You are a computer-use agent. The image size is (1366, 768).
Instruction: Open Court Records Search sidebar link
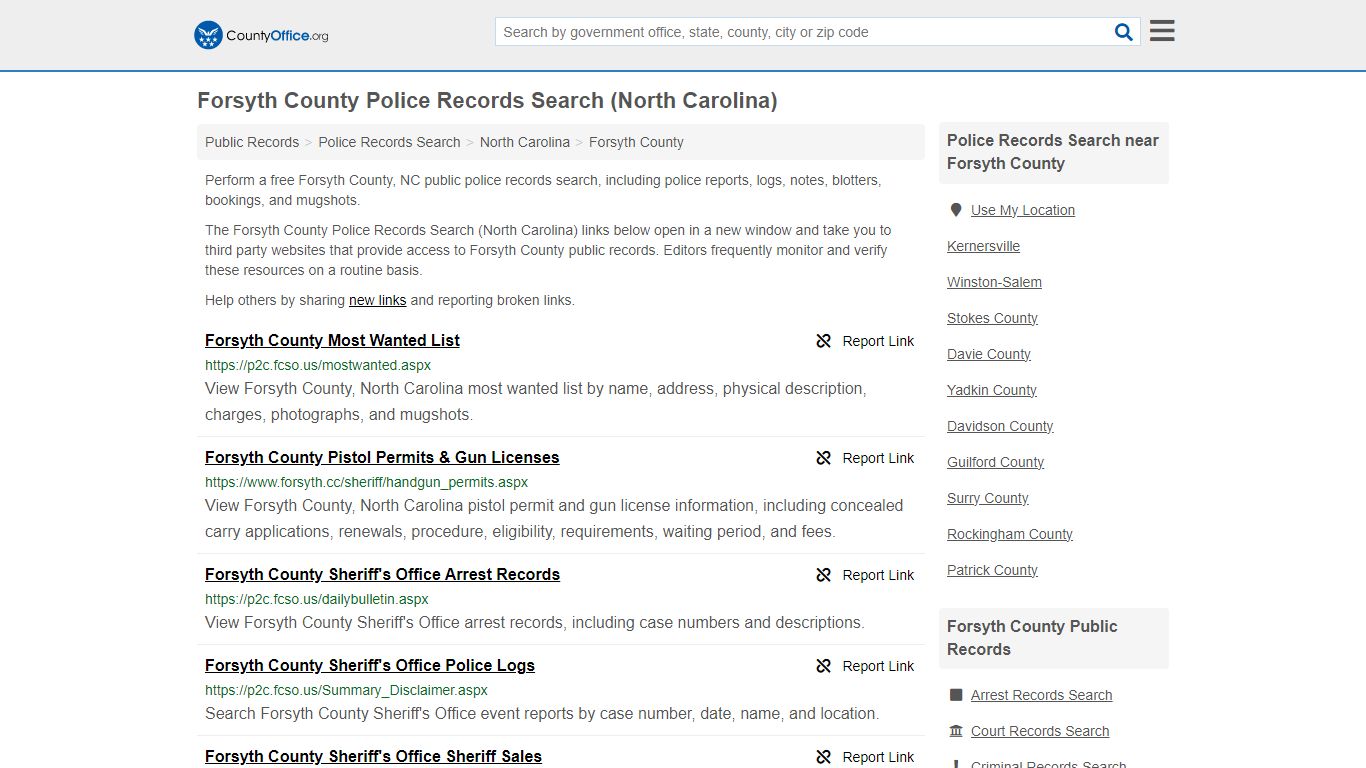pyautogui.click(x=1040, y=731)
